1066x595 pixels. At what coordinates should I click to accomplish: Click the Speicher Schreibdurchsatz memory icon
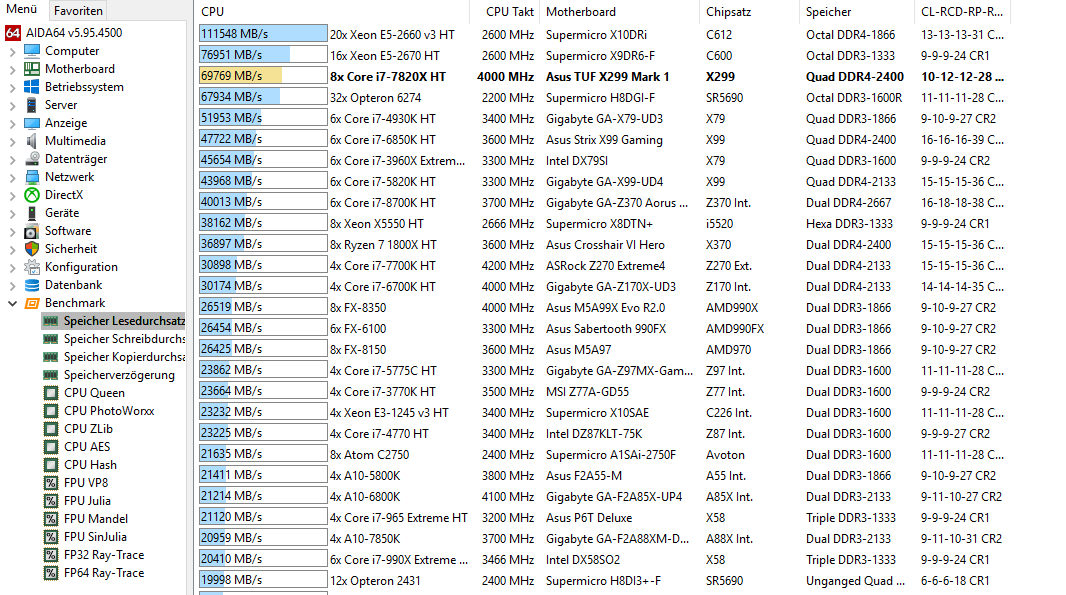tap(50, 339)
